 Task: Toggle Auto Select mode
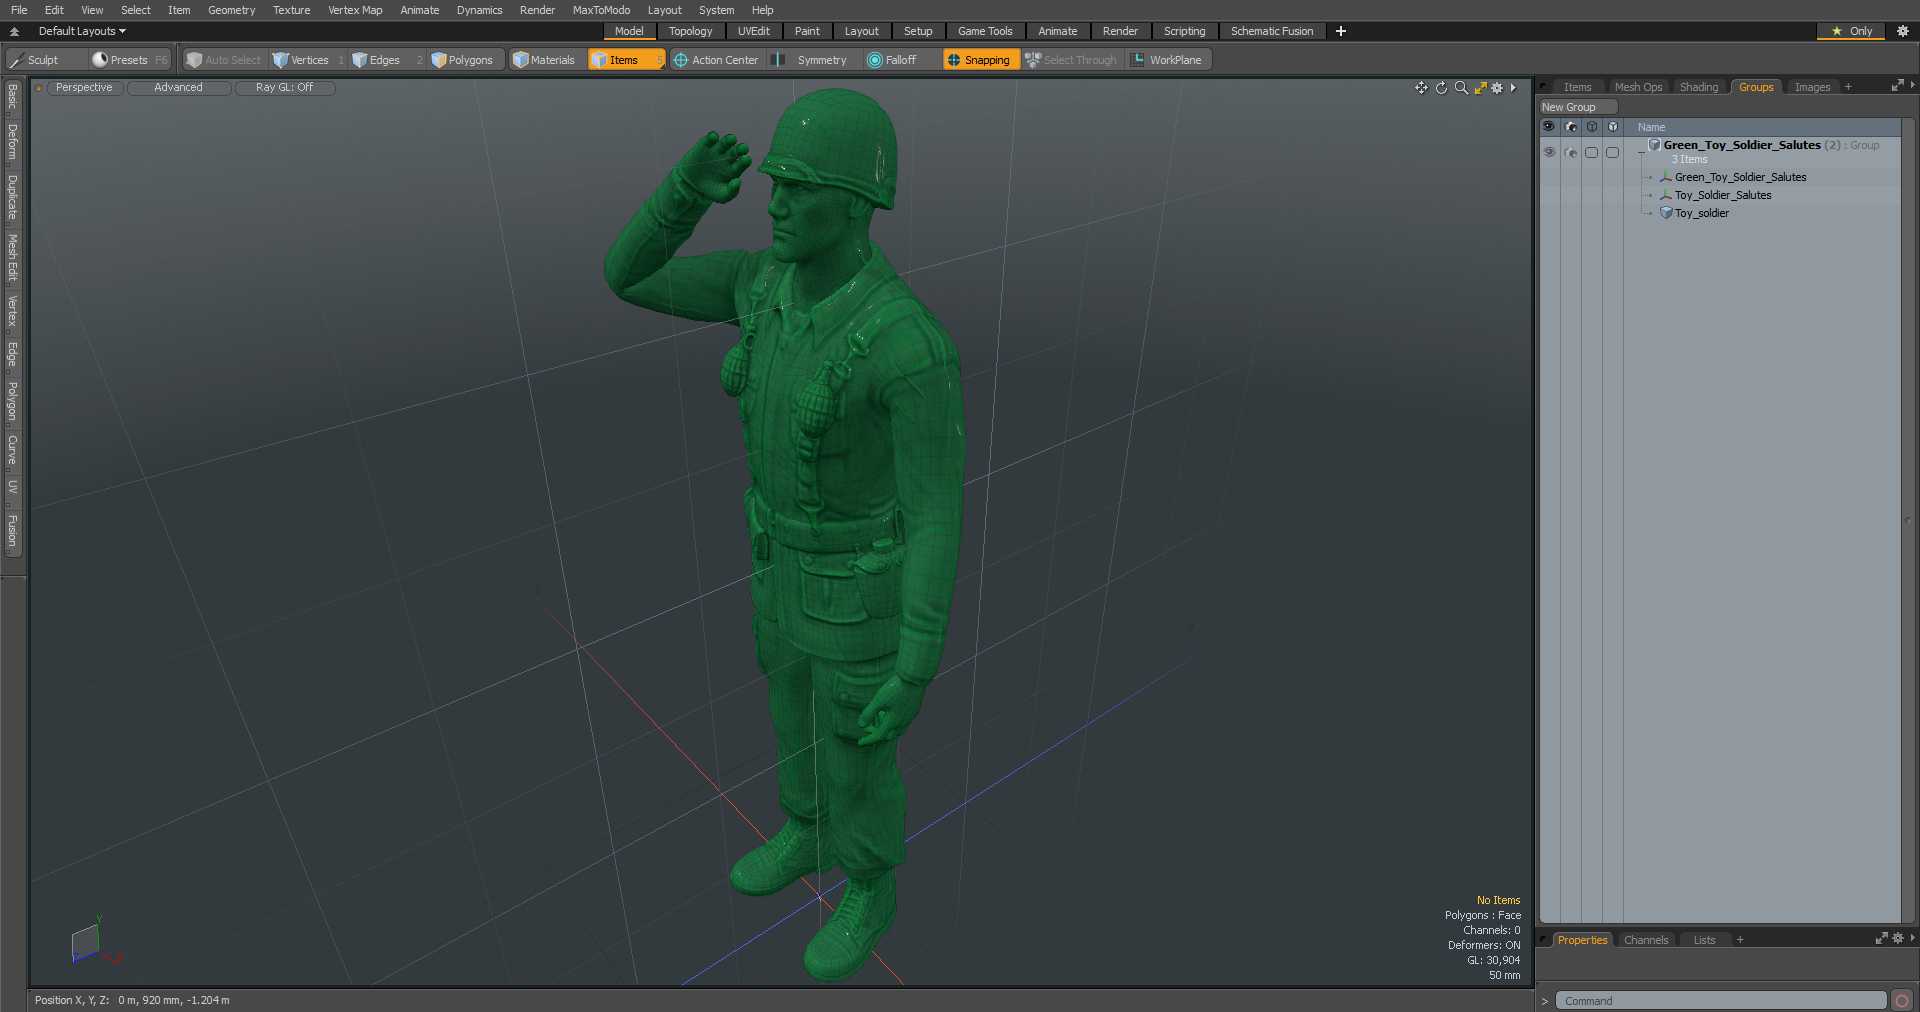pos(225,60)
